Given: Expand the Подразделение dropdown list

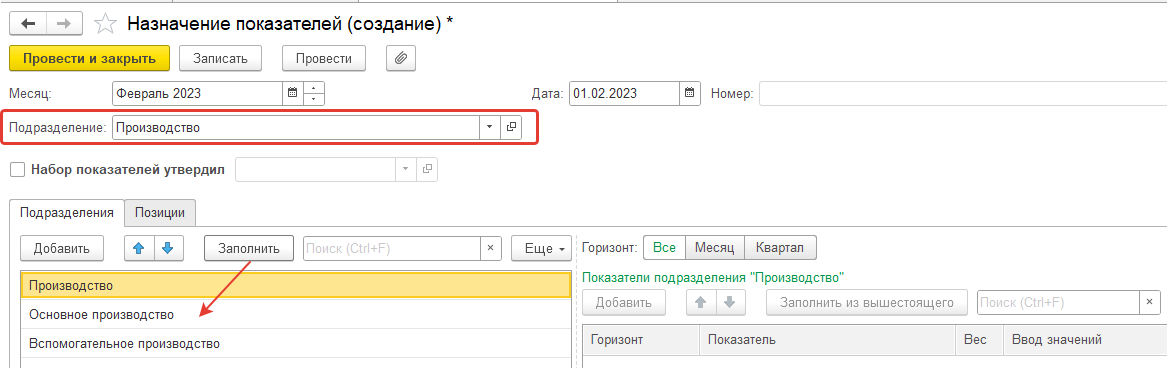Looking at the screenshot, I should pyautogui.click(x=489, y=127).
